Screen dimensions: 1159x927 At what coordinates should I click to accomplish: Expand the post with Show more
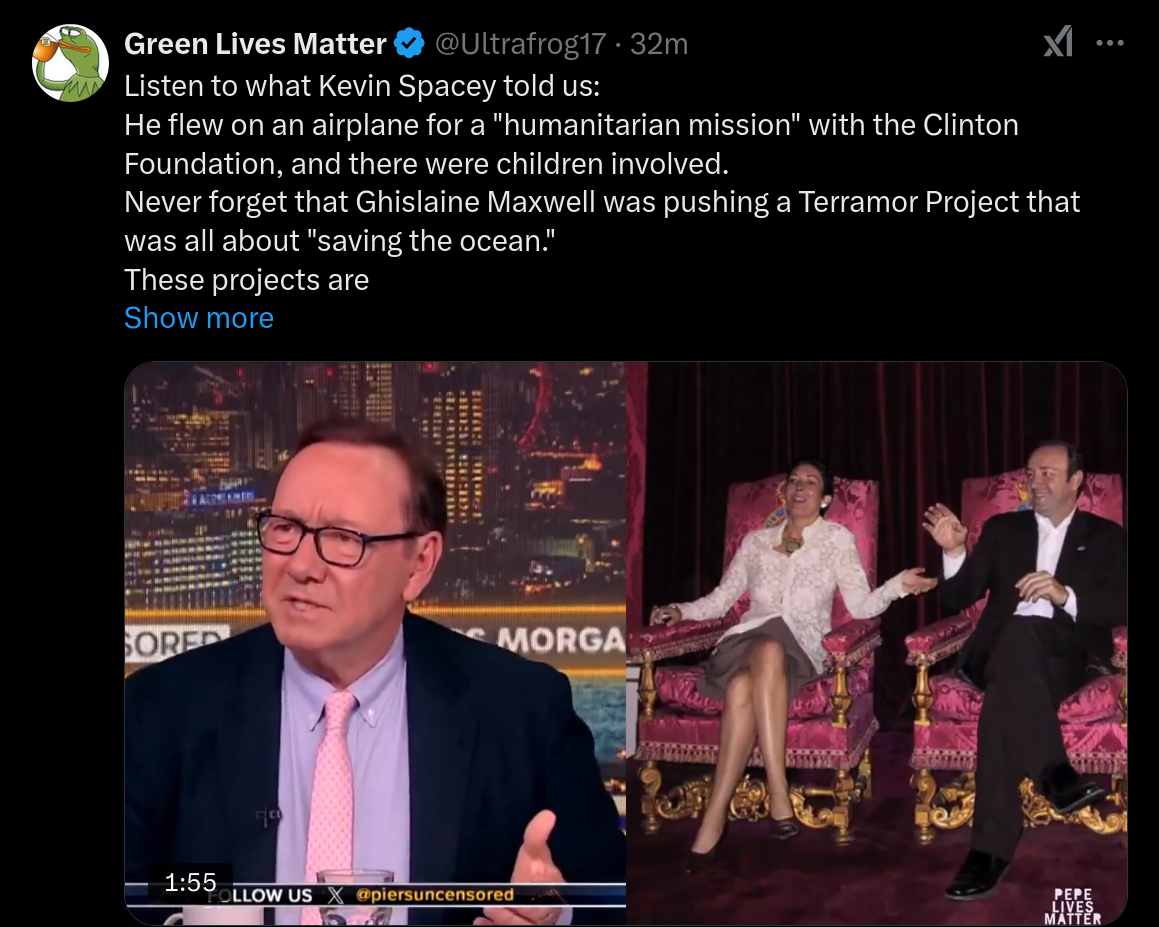(x=199, y=318)
